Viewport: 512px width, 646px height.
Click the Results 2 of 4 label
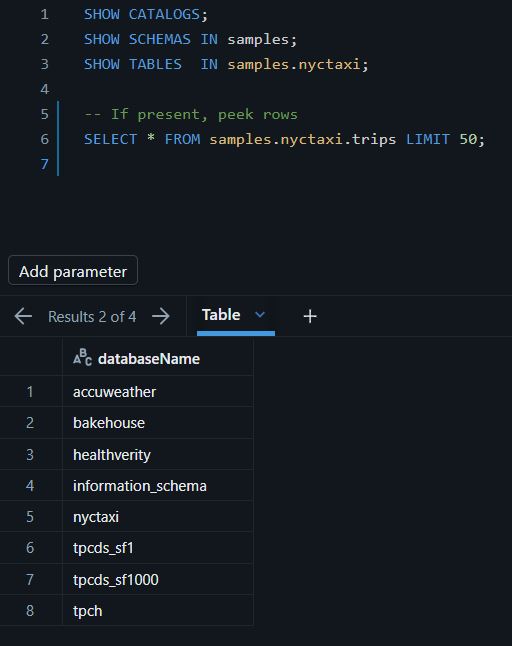[92, 316]
